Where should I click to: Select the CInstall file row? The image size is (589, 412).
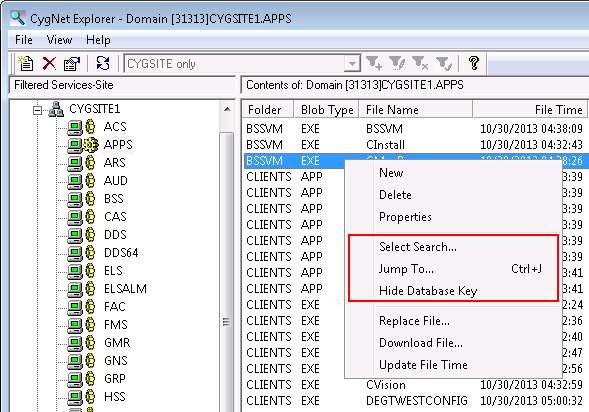point(415,145)
